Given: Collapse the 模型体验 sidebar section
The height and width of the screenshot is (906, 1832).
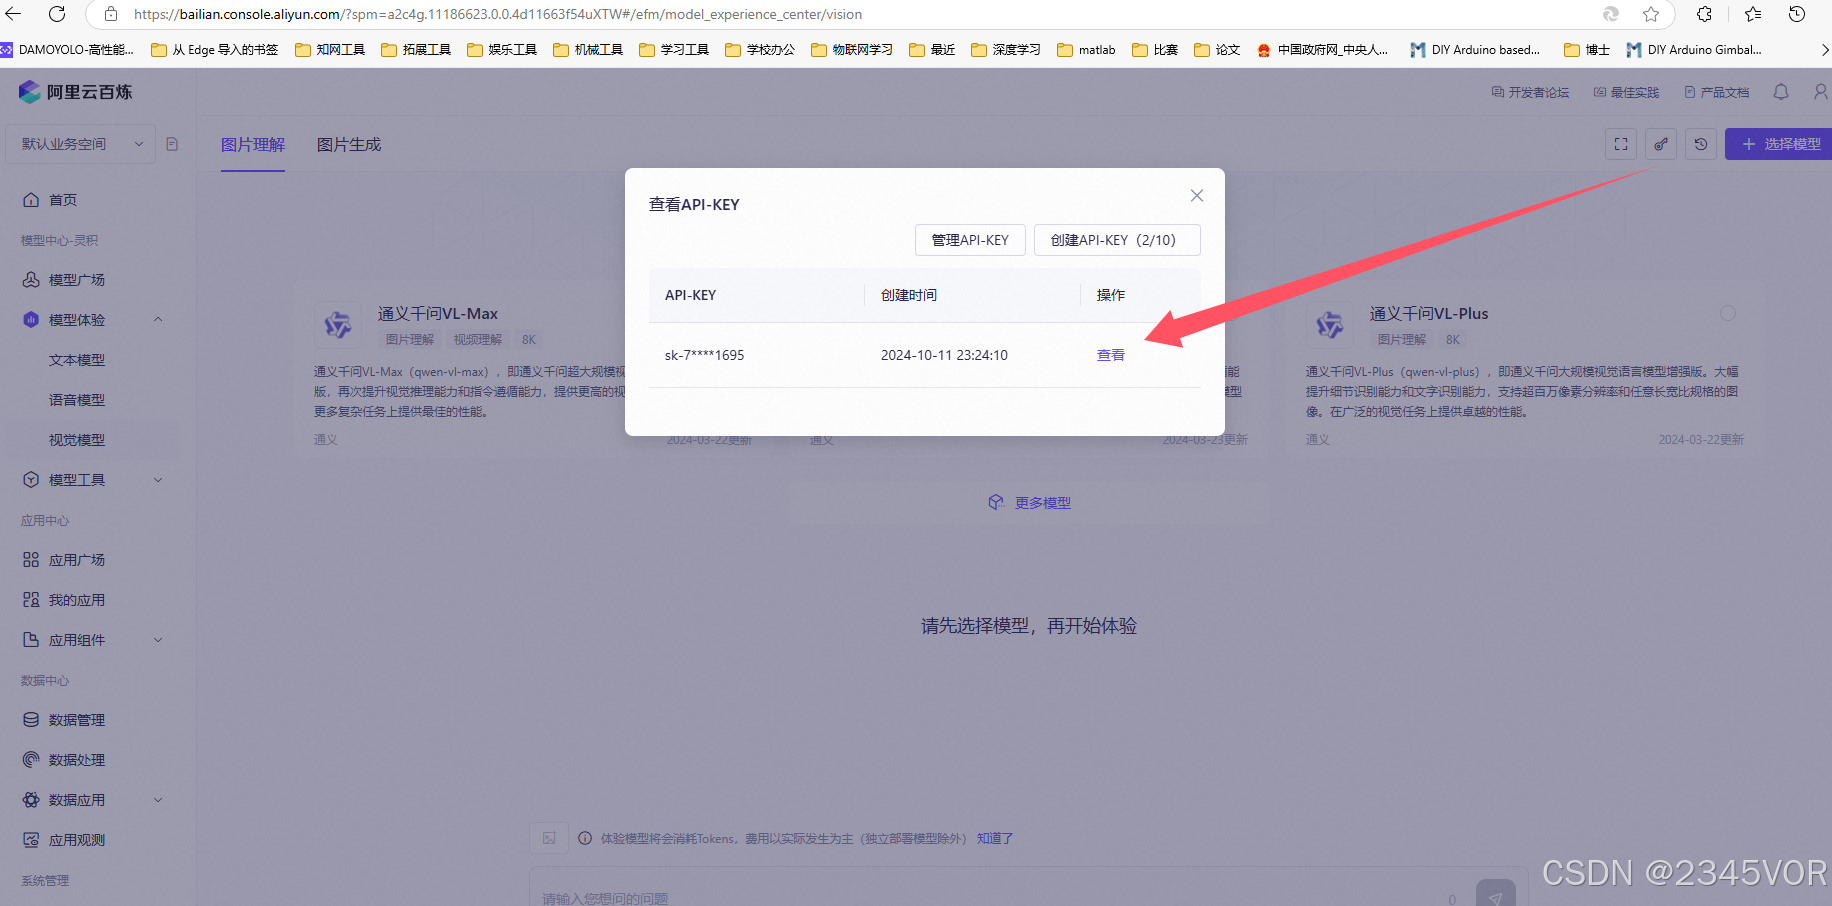Looking at the screenshot, I should (x=158, y=320).
